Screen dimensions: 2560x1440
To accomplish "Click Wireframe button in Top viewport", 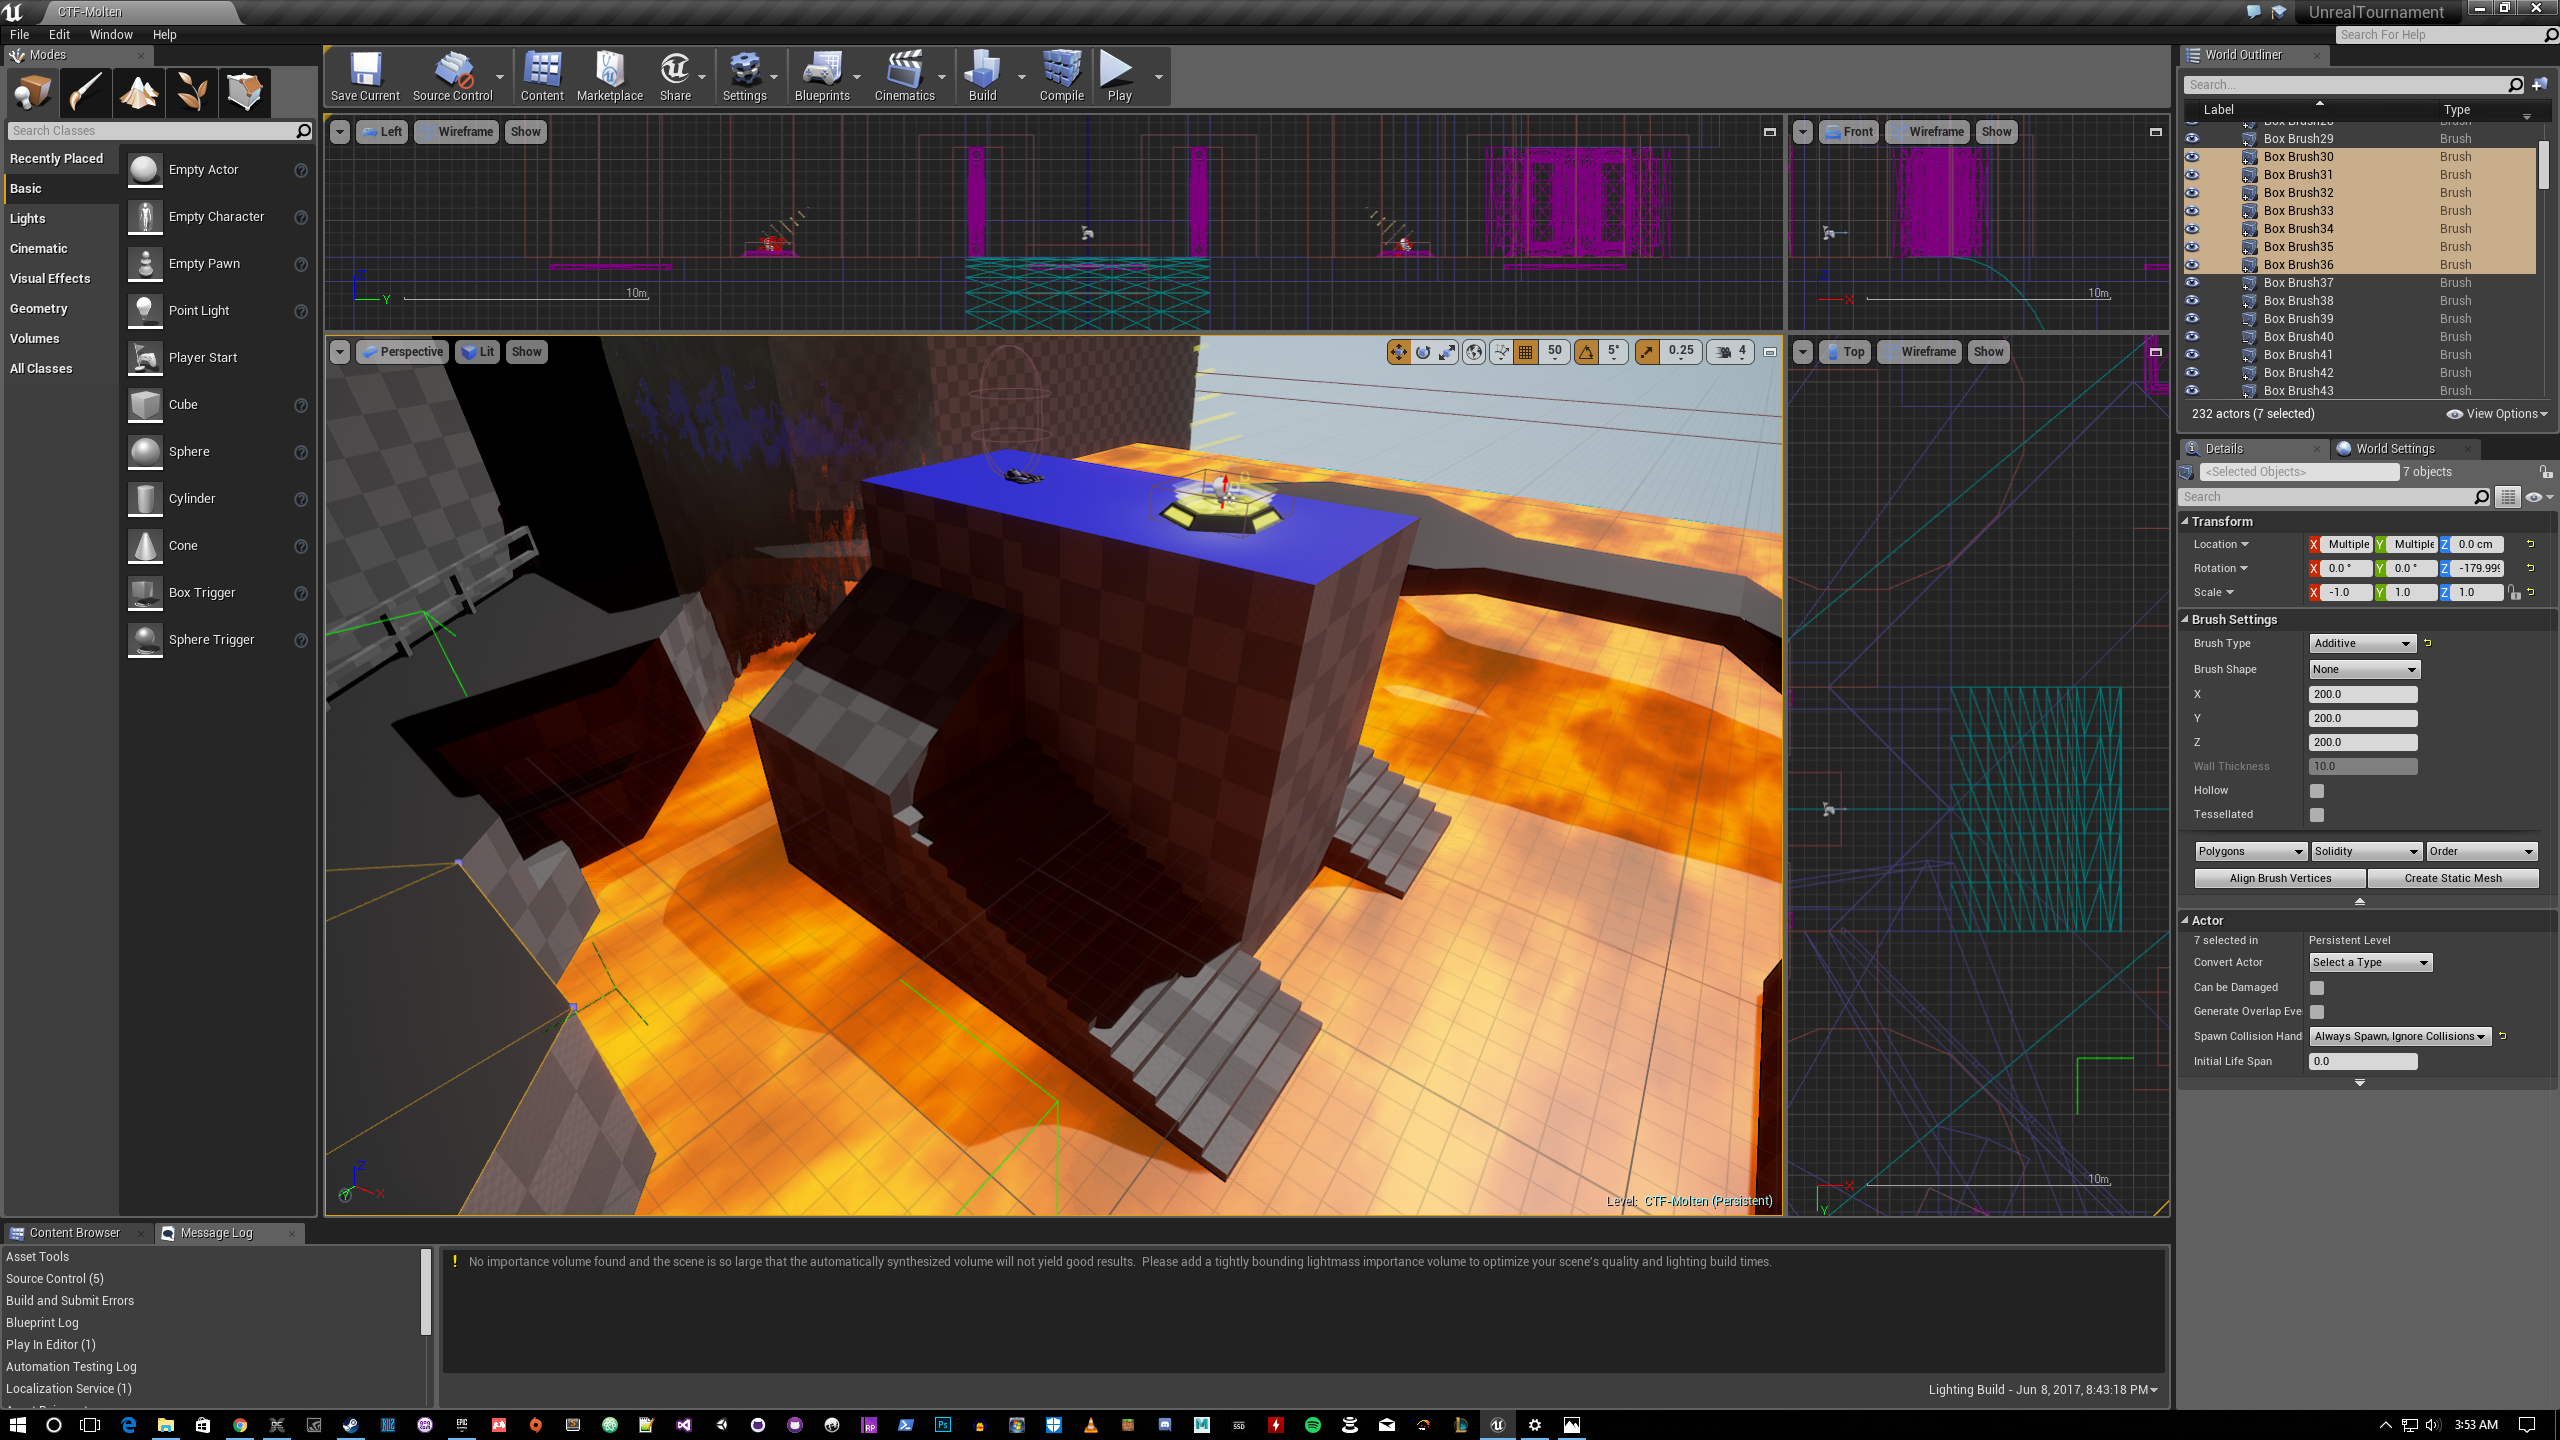I will pos(1919,352).
